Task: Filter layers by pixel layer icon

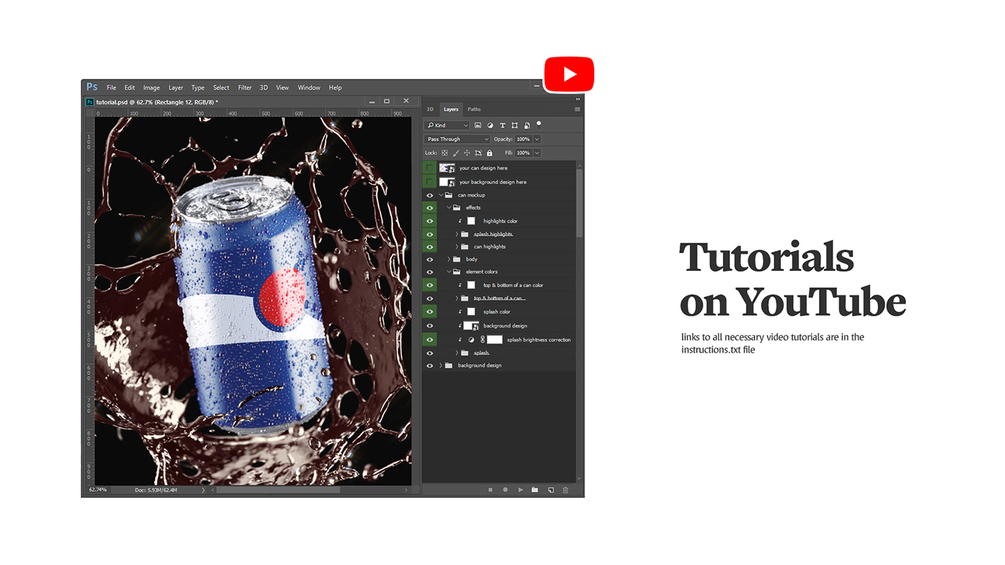Action: tap(478, 126)
